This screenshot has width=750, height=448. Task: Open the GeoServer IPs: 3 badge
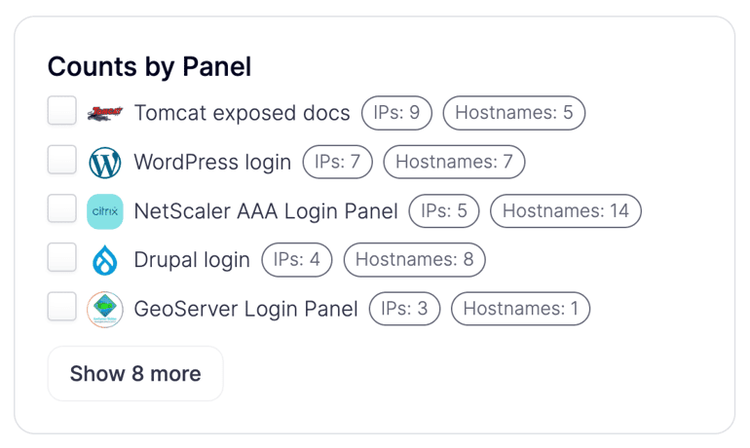(404, 309)
